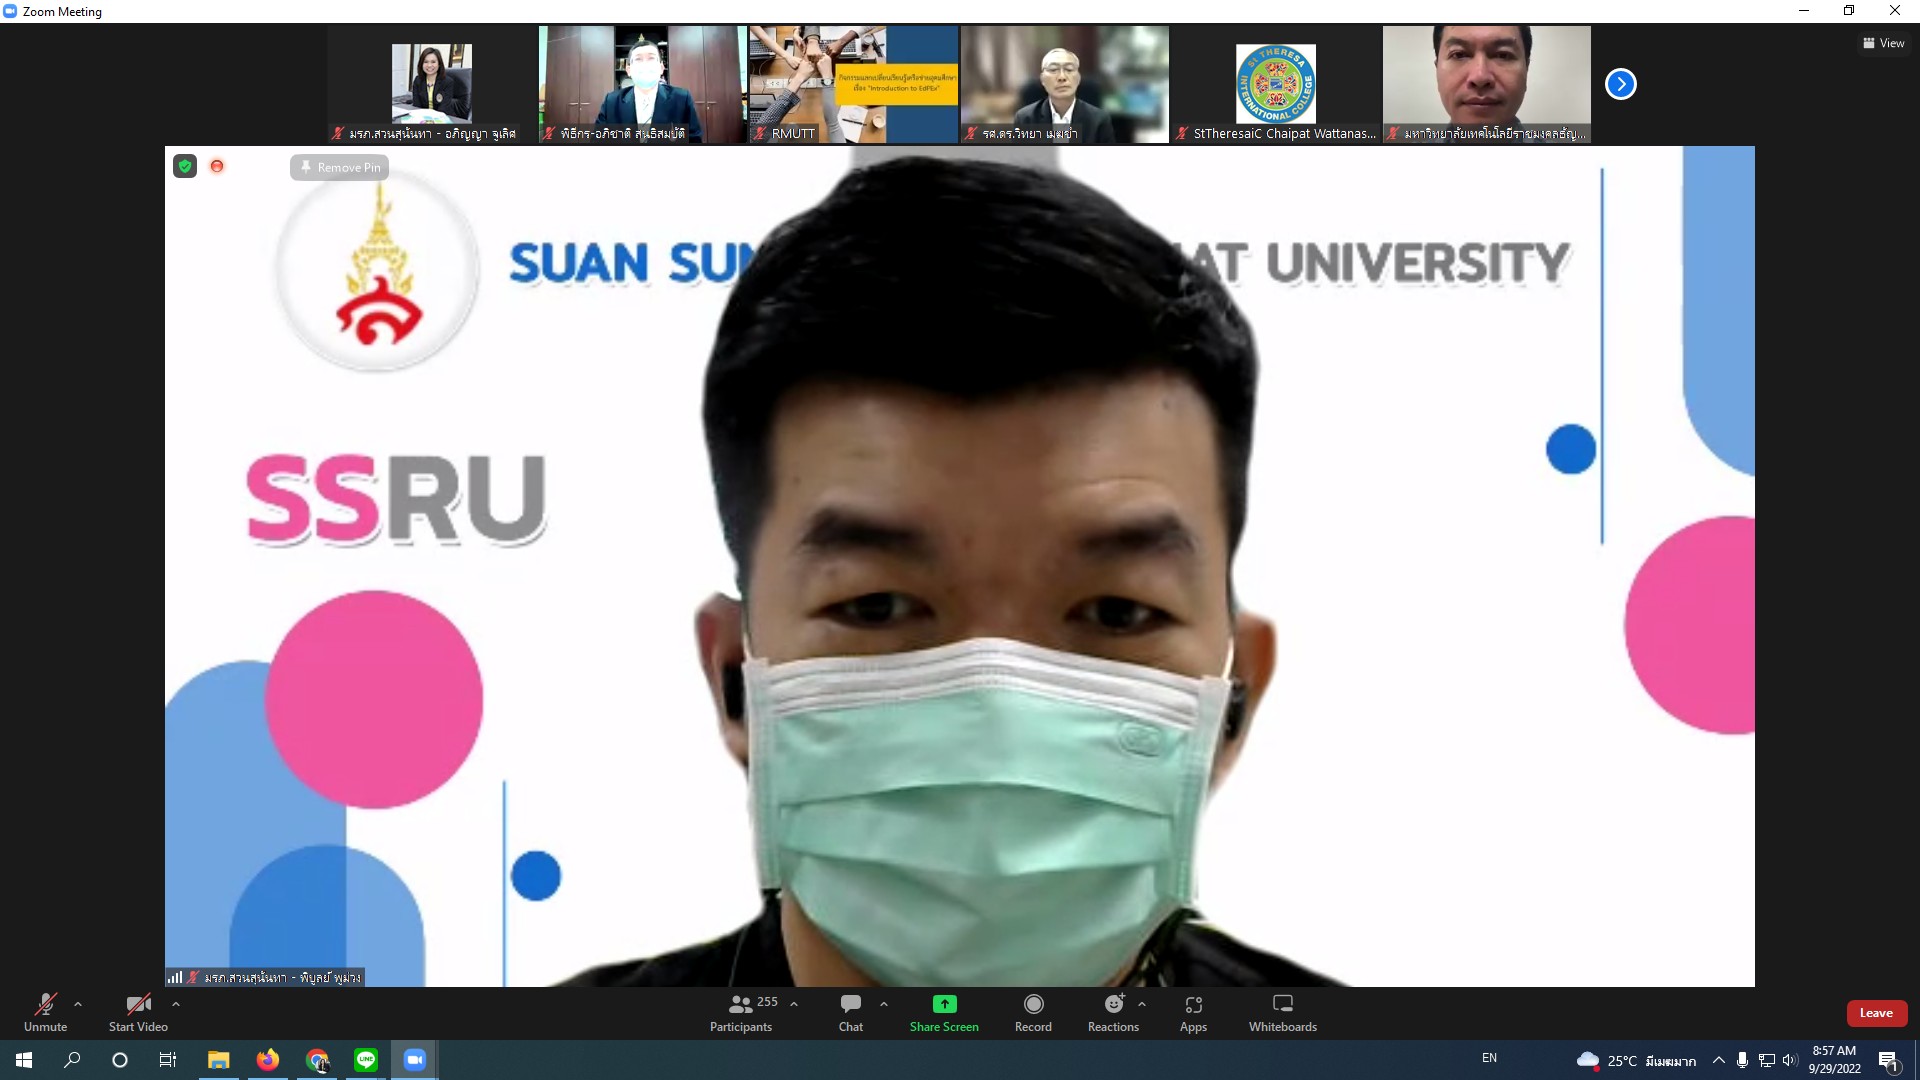Image resolution: width=1920 pixels, height=1080 pixels.
Task: Open the View layout menu
Action: [1883, 43]
